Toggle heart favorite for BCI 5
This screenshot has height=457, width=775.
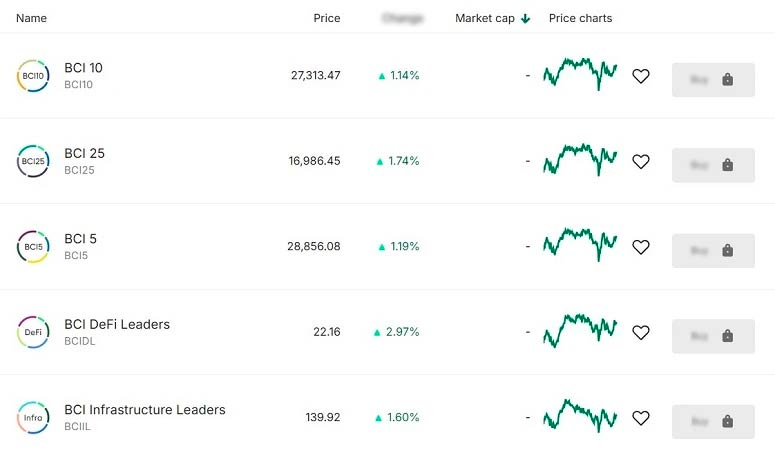[x=641, y=247]
